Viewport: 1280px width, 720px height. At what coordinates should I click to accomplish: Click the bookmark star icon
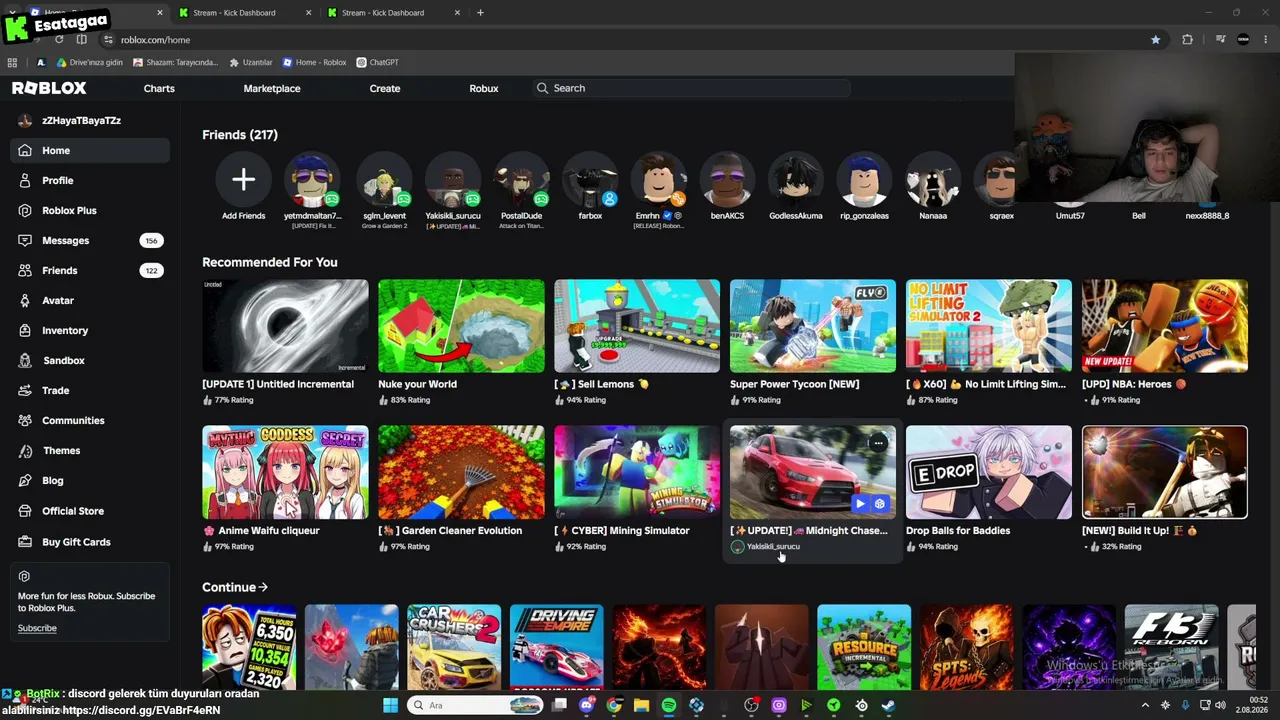[x=1156, y=40]
